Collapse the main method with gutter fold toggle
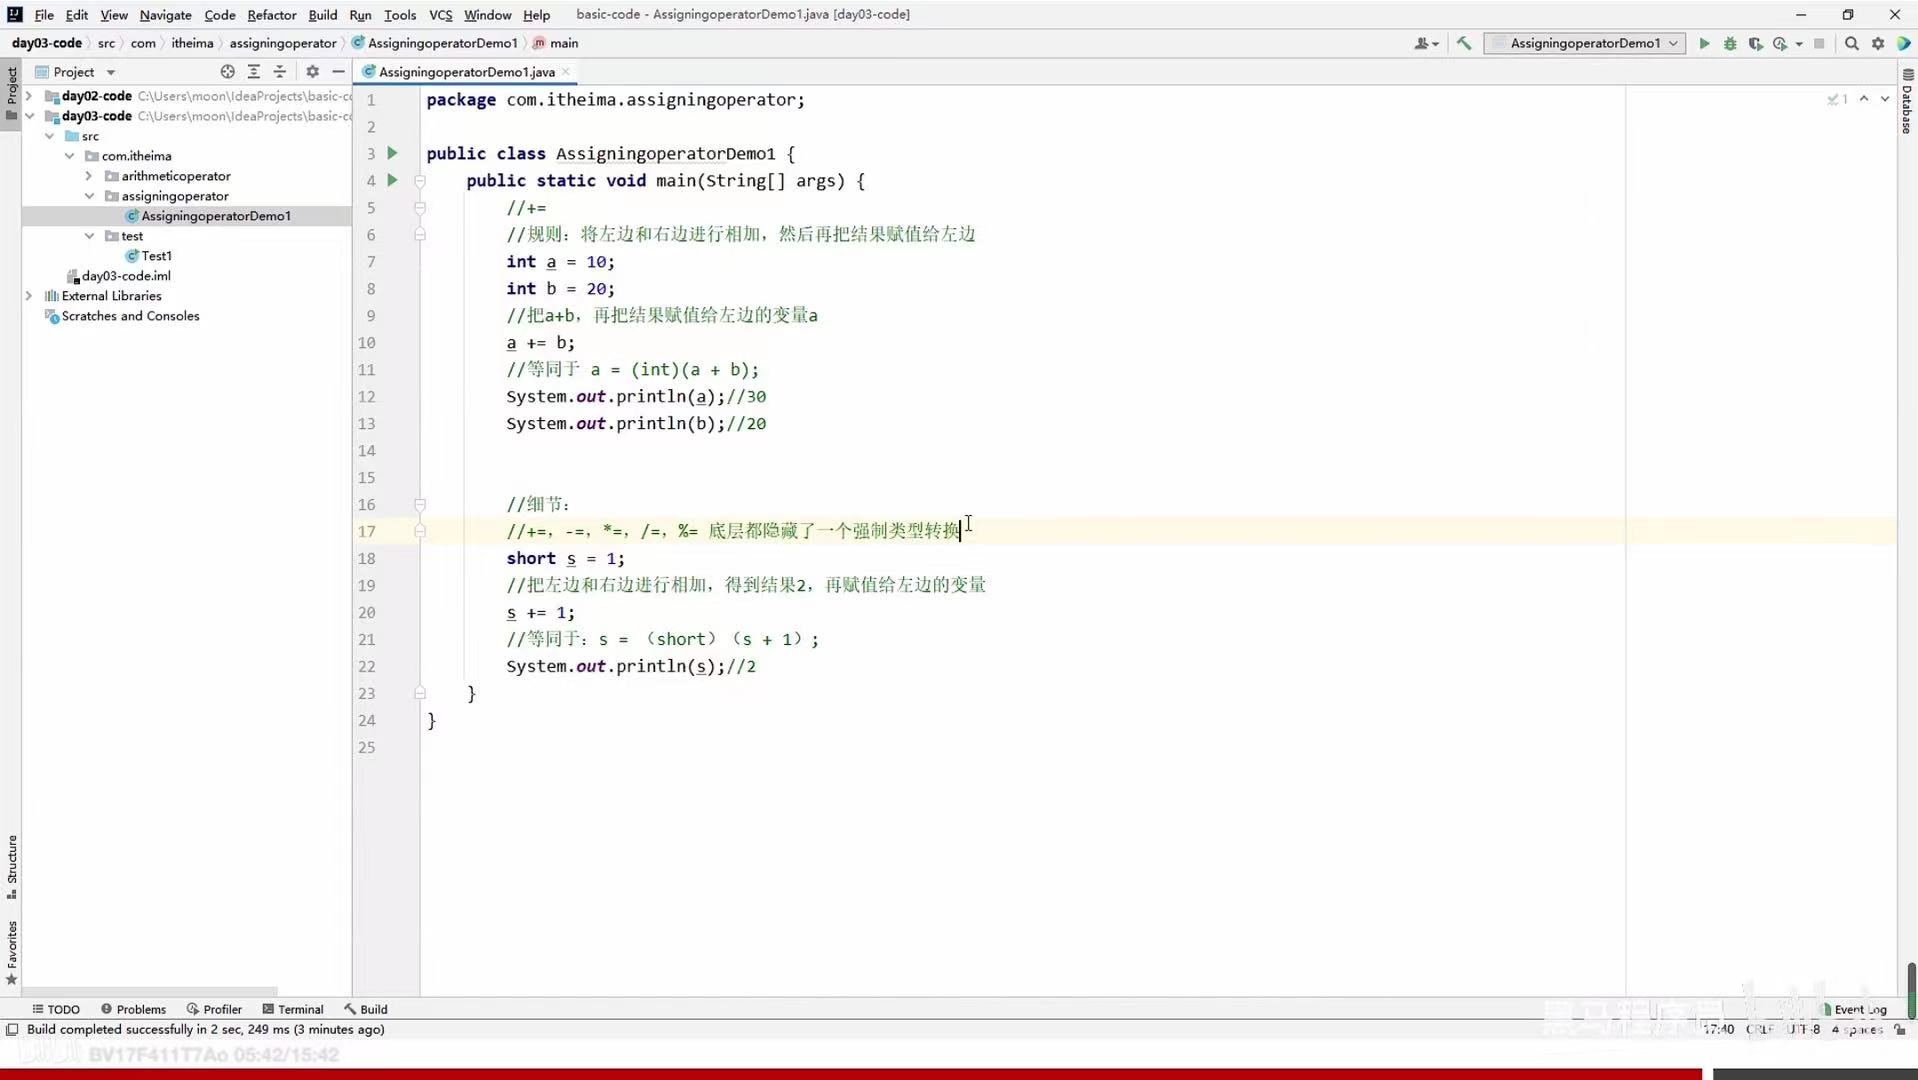Viewport: 1918px width, 1080px height. [421, 181]
